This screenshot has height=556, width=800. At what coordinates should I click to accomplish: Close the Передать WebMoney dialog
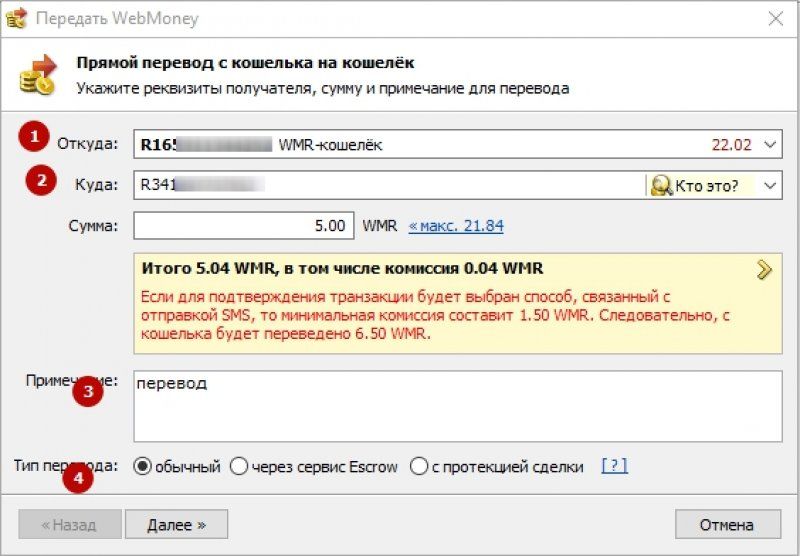(776, 18)
